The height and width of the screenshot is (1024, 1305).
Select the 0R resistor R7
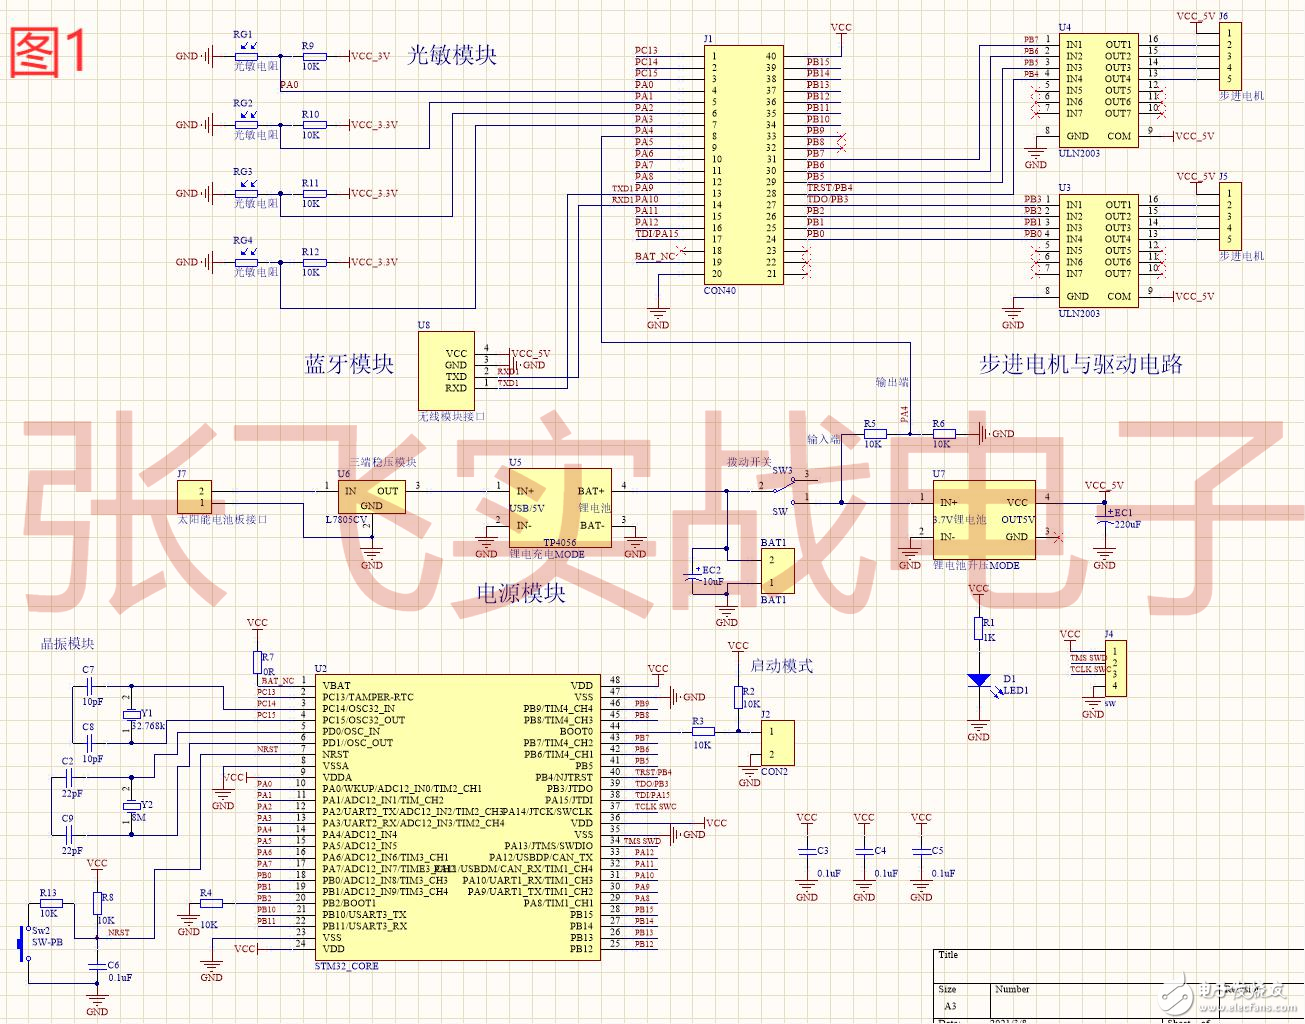(x=256, y=663)
